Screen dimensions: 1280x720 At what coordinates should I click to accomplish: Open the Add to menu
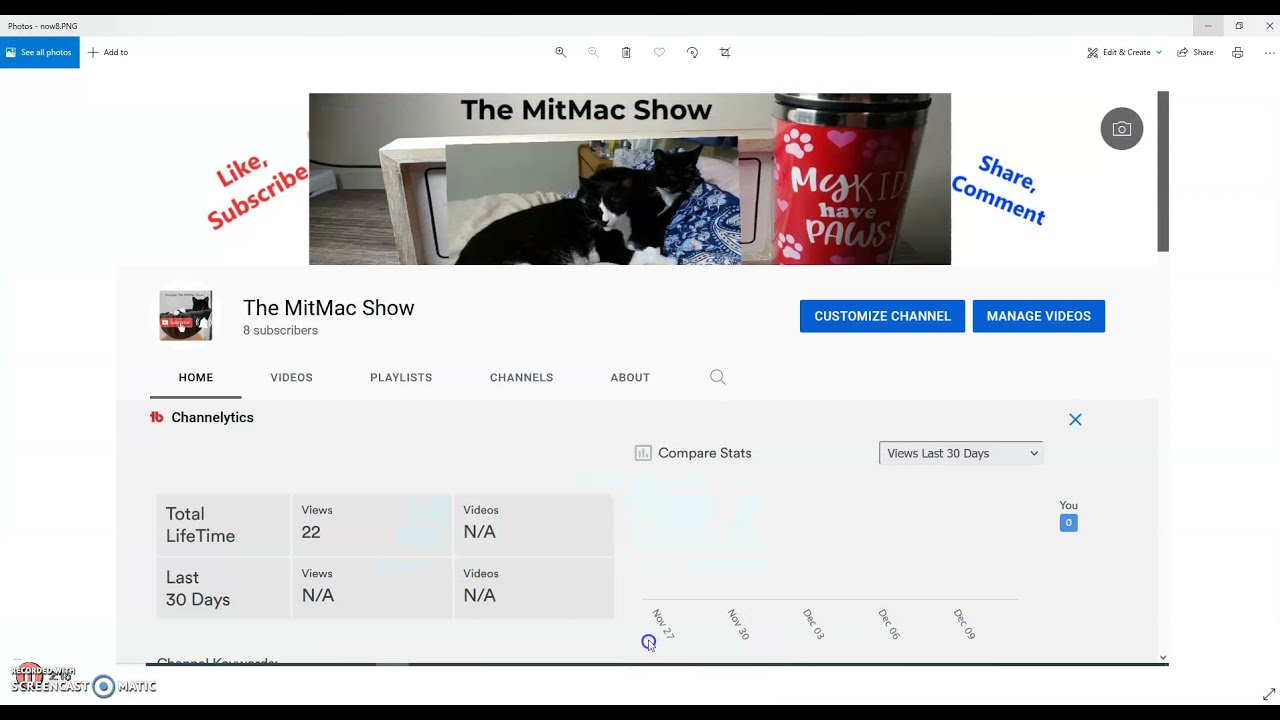click(108, 52)
